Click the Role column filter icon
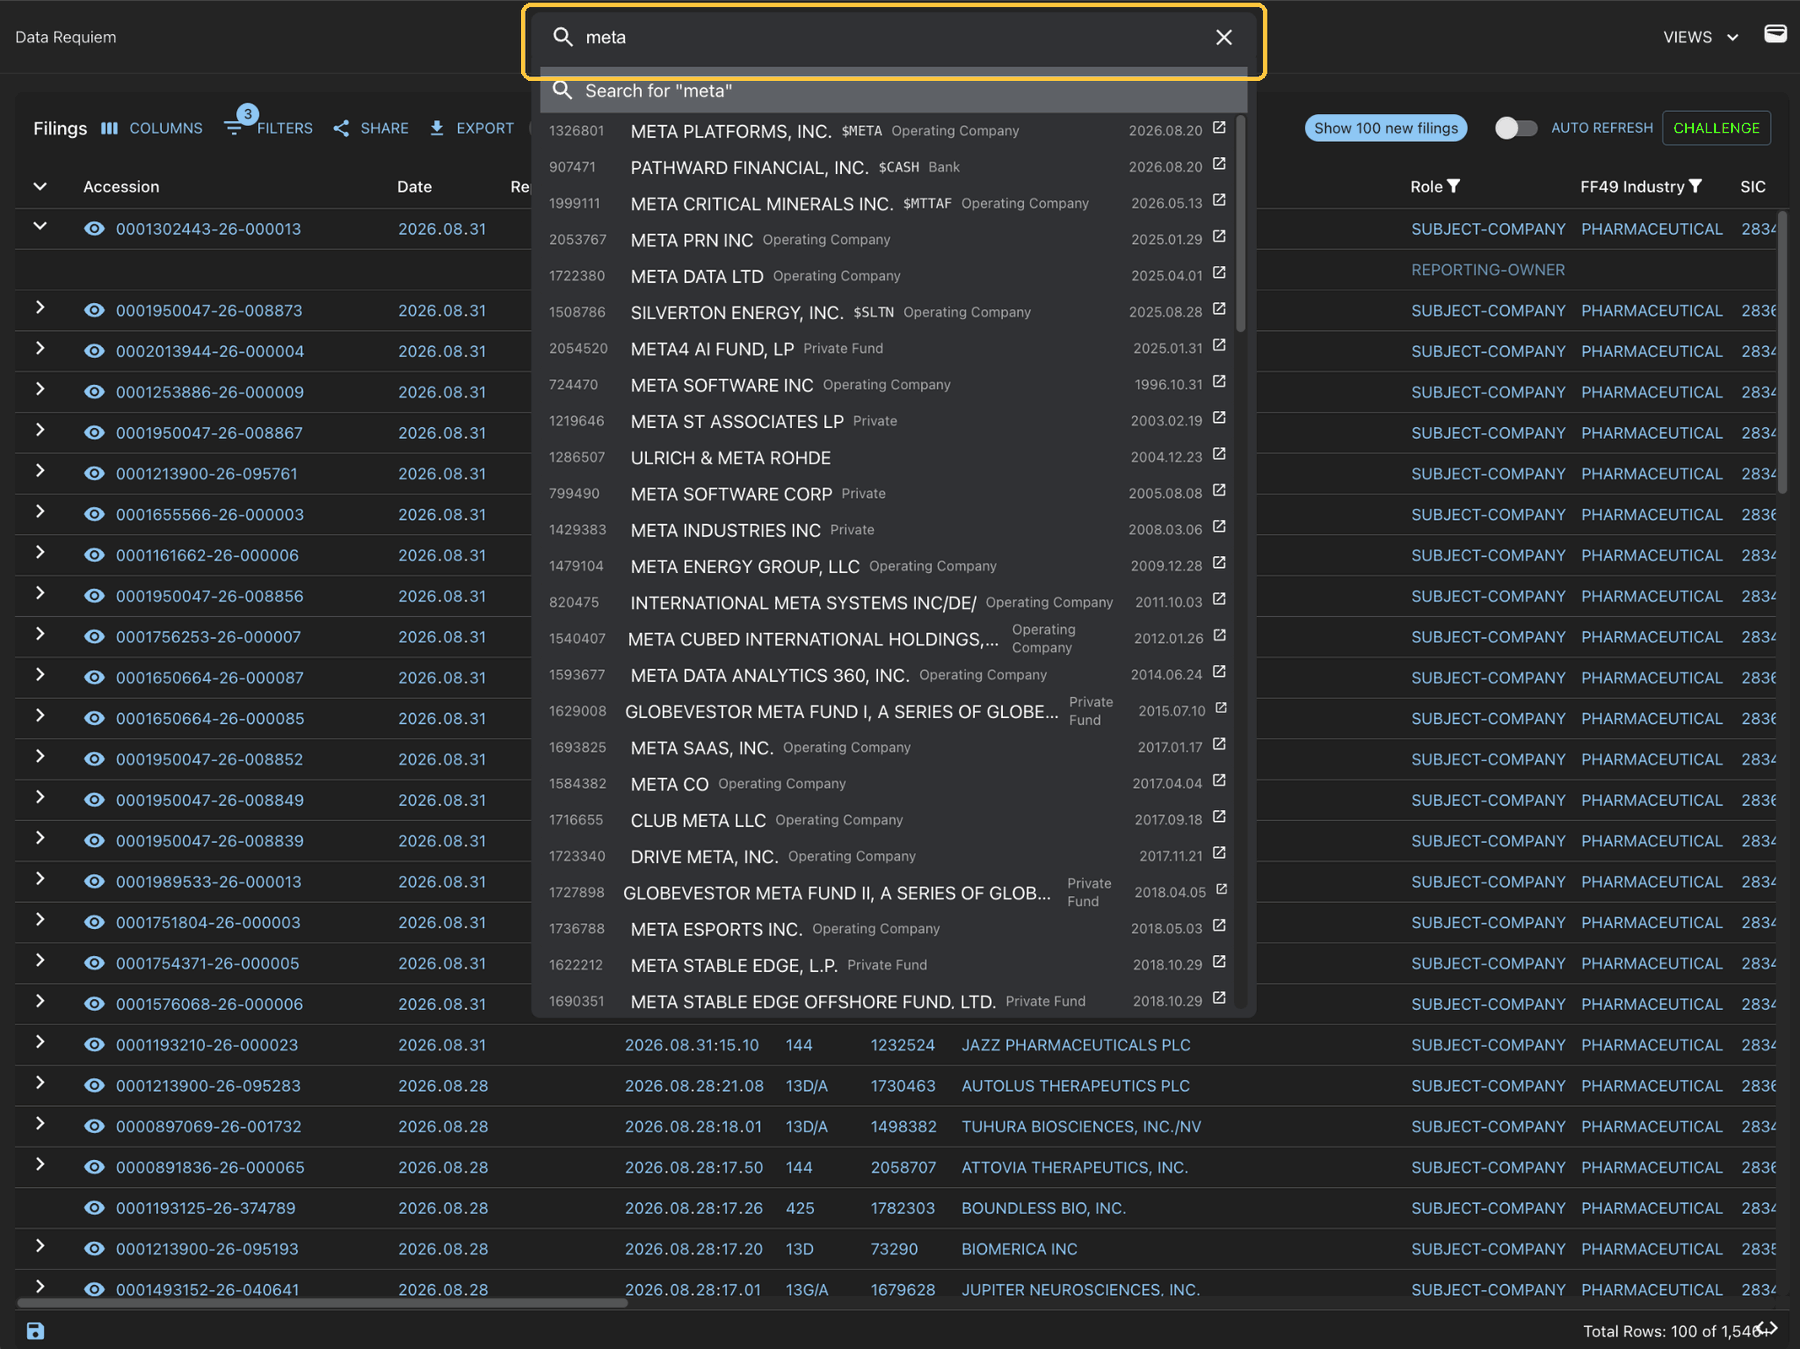 point(1454,186)
